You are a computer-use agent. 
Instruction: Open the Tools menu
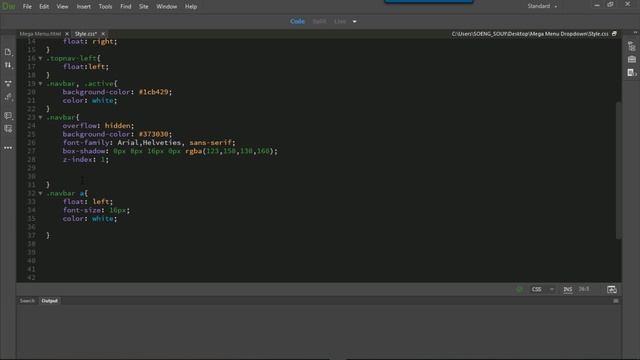(105, 7)
